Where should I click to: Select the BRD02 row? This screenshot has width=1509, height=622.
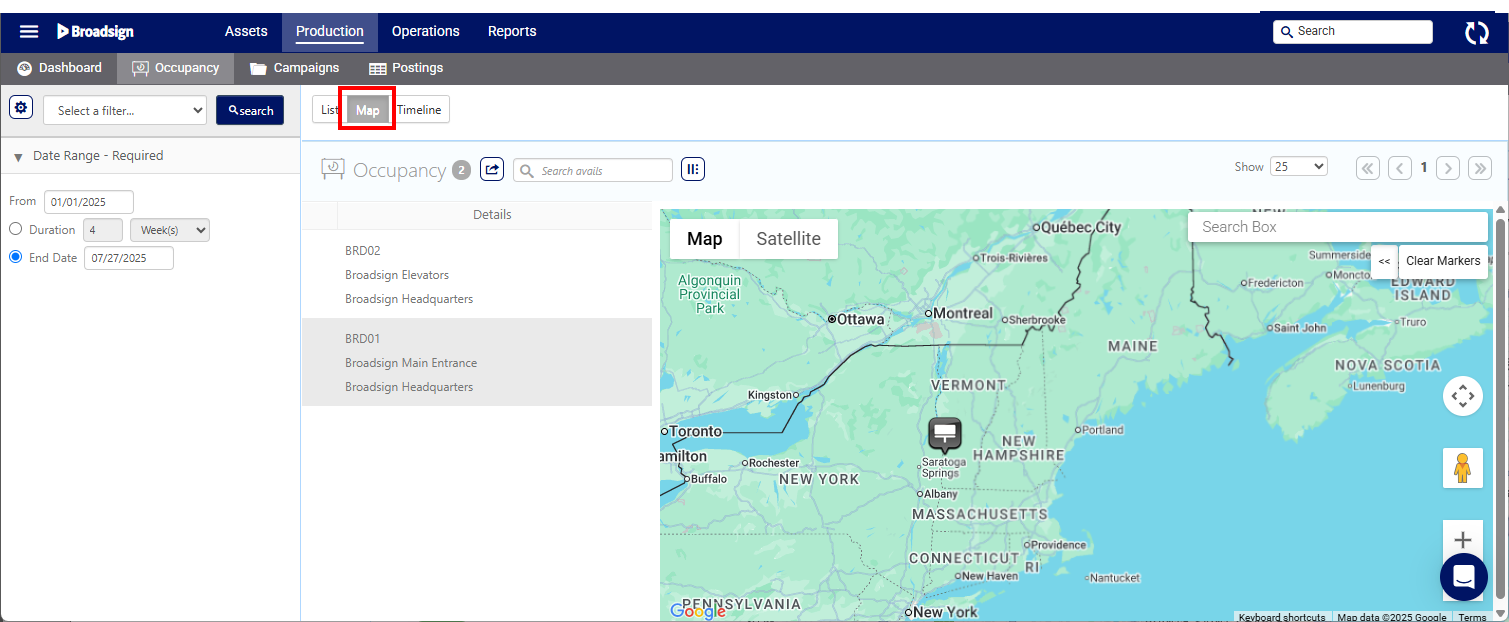tap(477, 275)
